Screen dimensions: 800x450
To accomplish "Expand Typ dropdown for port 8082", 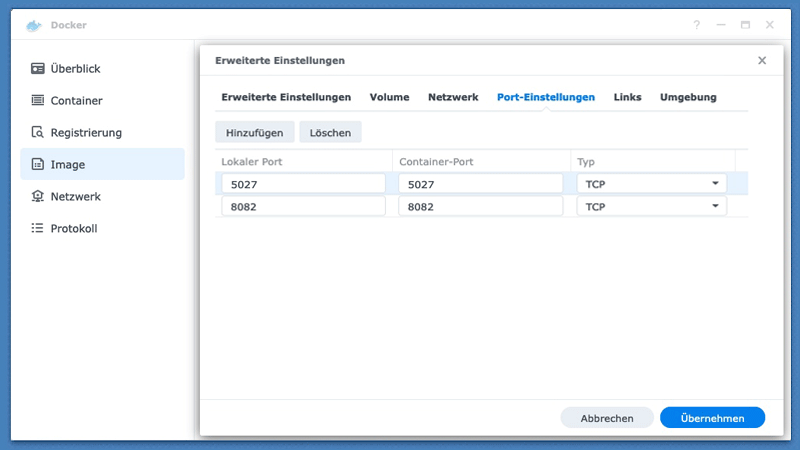I will [x=715, y=206].
